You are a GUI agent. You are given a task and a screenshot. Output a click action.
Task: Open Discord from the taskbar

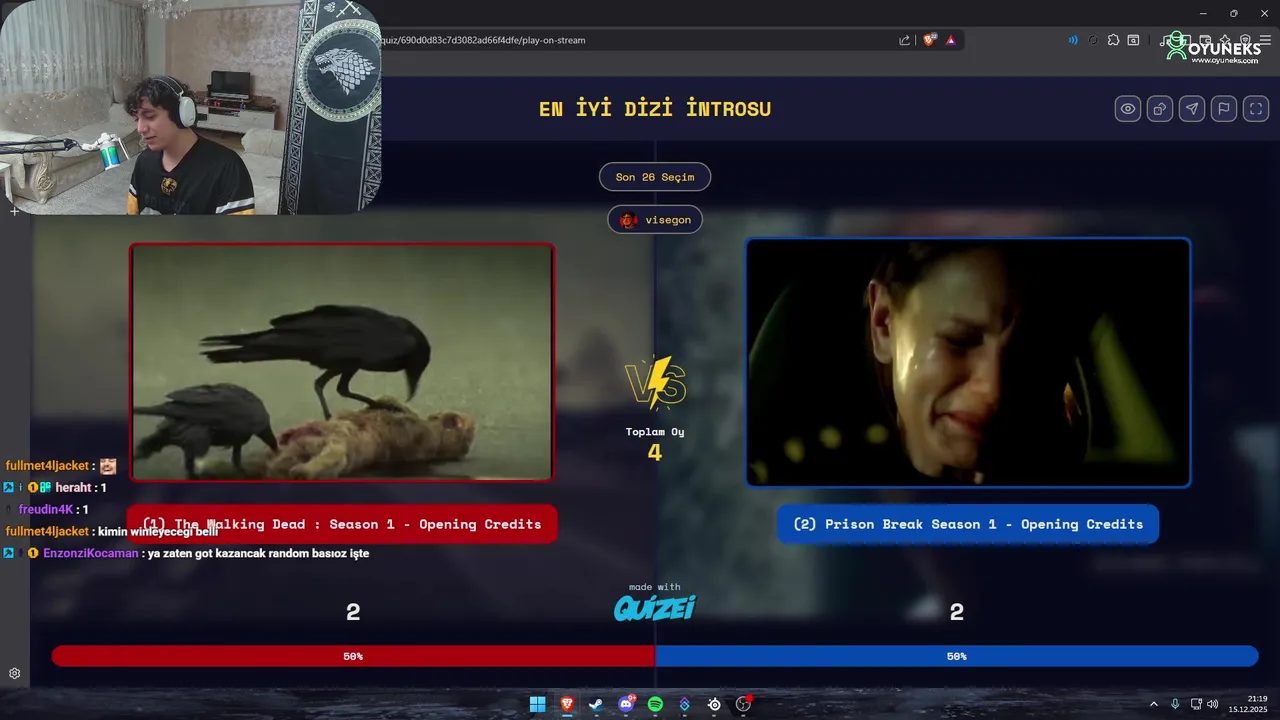tap(626, 704)
